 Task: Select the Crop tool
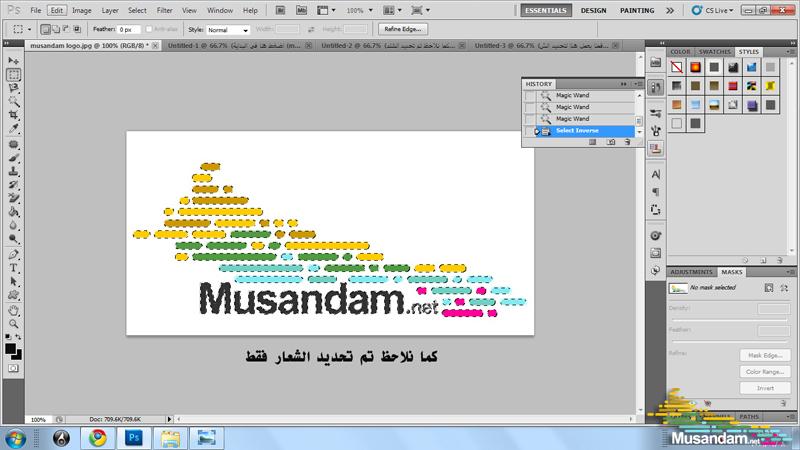click(x=13, y=115)
